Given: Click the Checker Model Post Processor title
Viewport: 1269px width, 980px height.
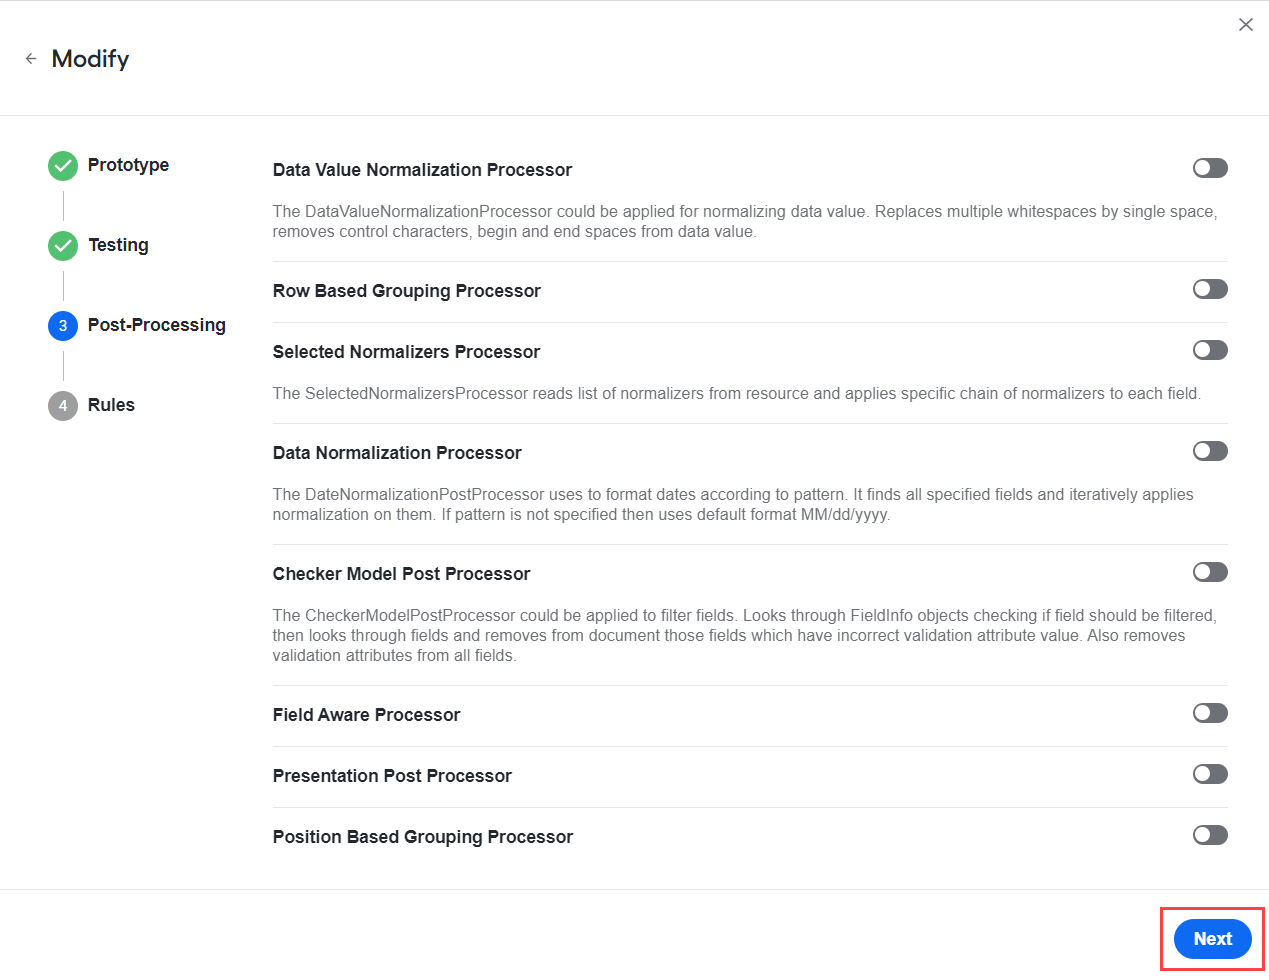Looking at the screenshot, I should [401, 574].
